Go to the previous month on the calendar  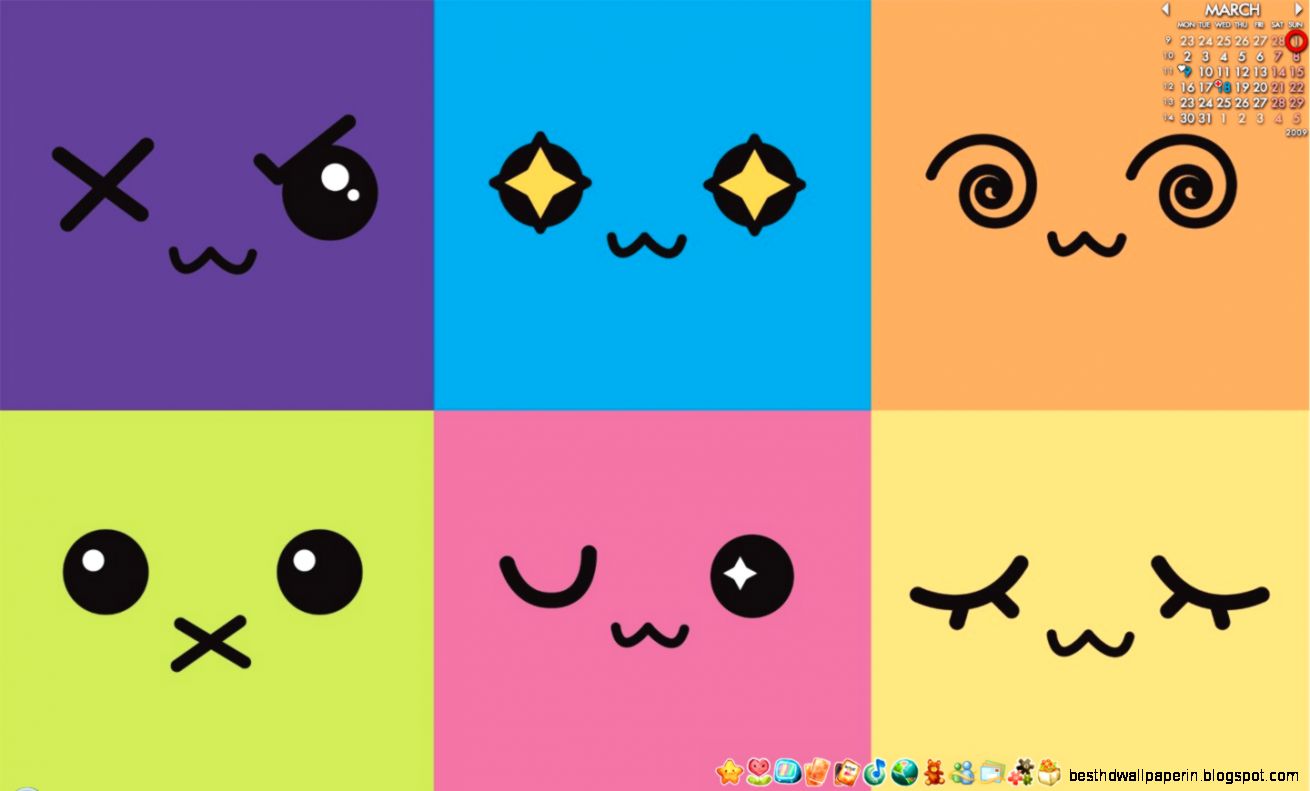(1166, 8)
